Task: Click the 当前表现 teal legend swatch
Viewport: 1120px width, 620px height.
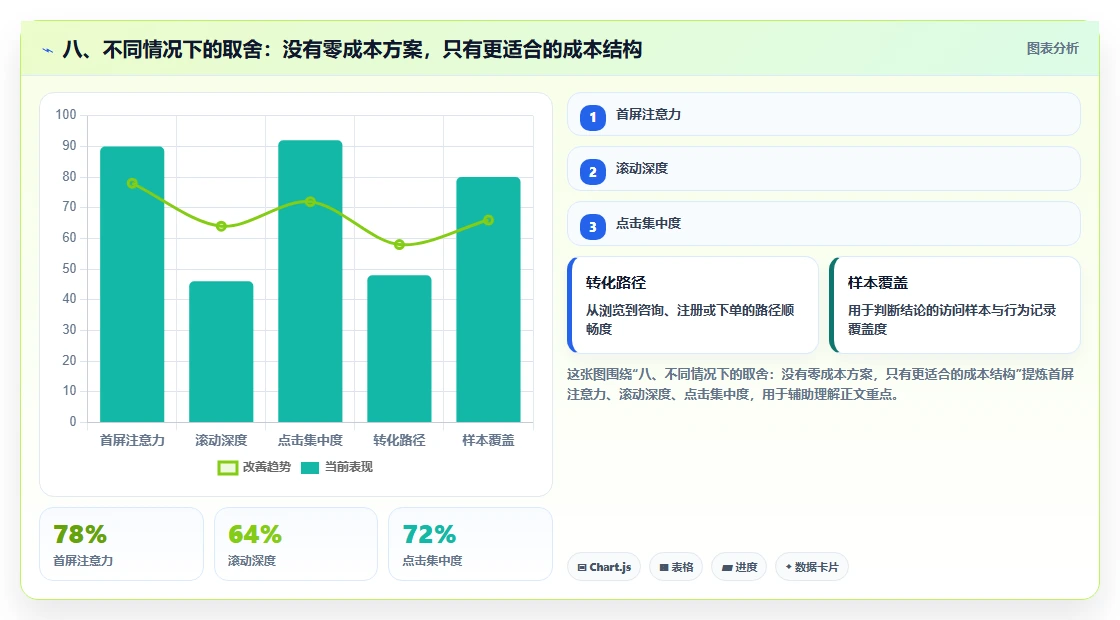Action: [310, 468]
